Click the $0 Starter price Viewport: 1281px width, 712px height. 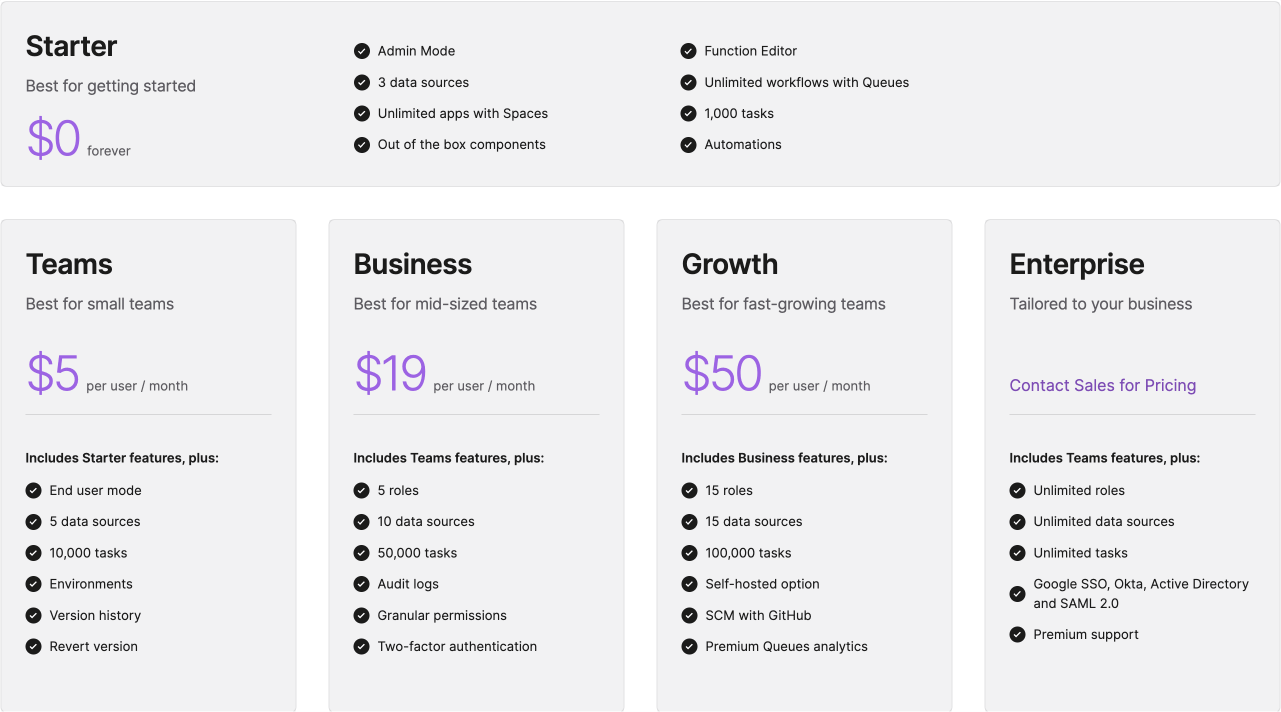(54, 139)
